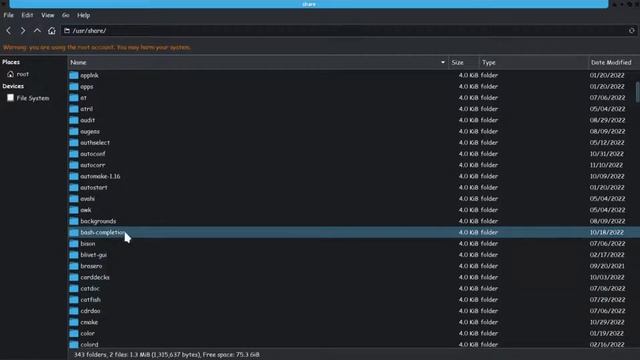Click the folder icon of augeas

coord(73,131)
